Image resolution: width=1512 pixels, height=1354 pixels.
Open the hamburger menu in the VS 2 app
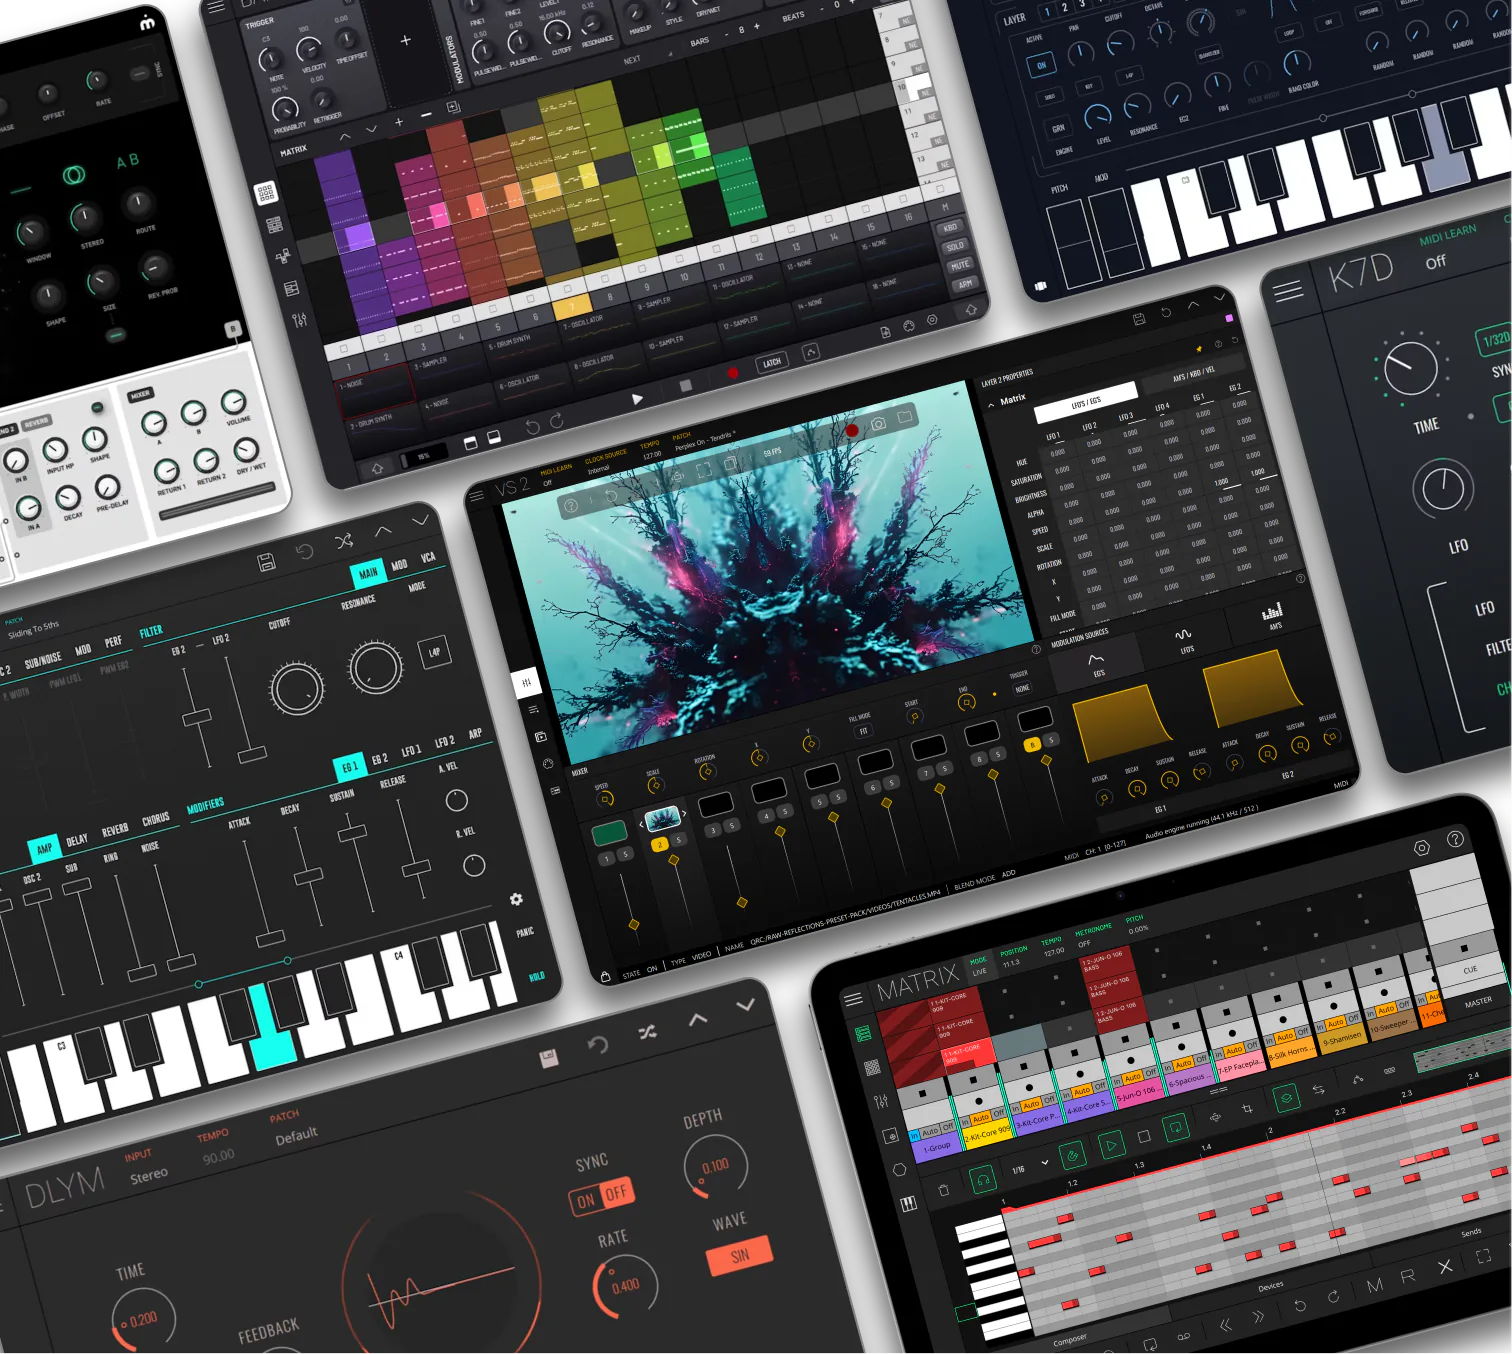pyautogui.click(x=479, y=495)
